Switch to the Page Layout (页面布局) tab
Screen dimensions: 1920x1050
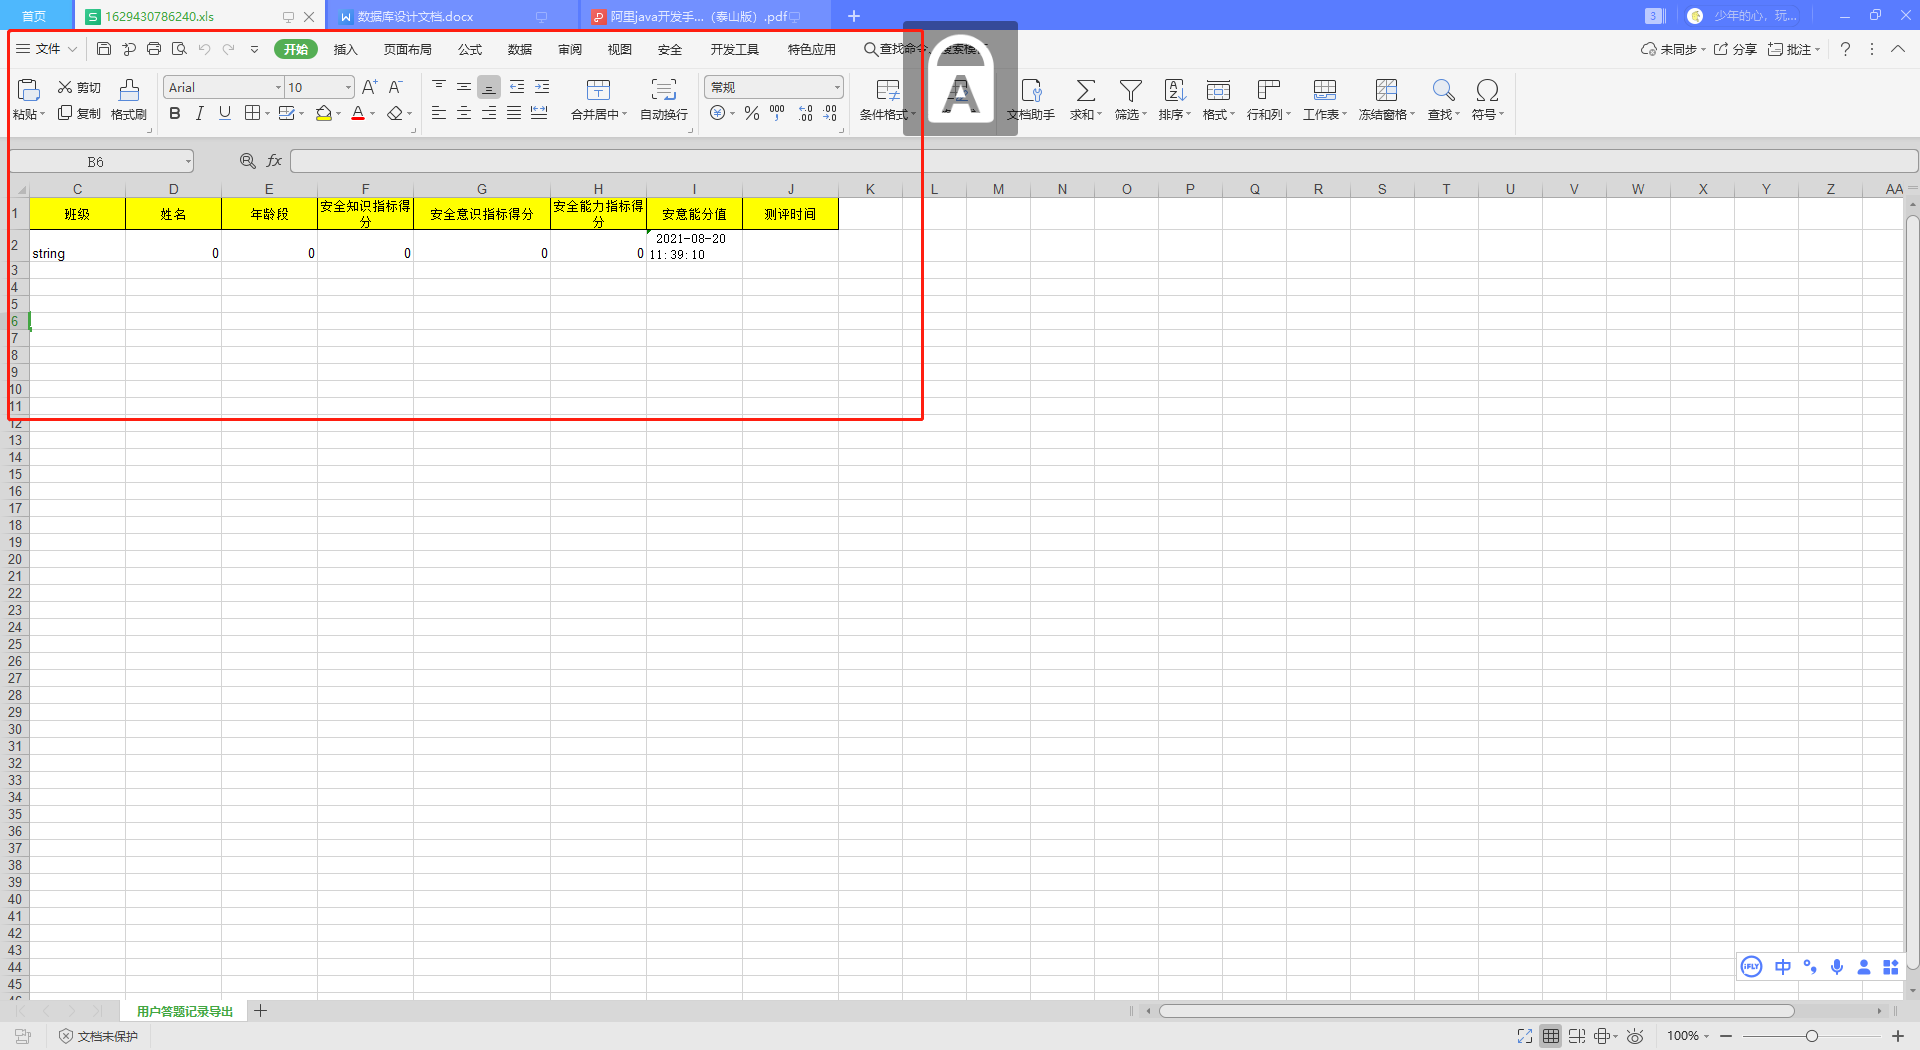tap(407, 49)
